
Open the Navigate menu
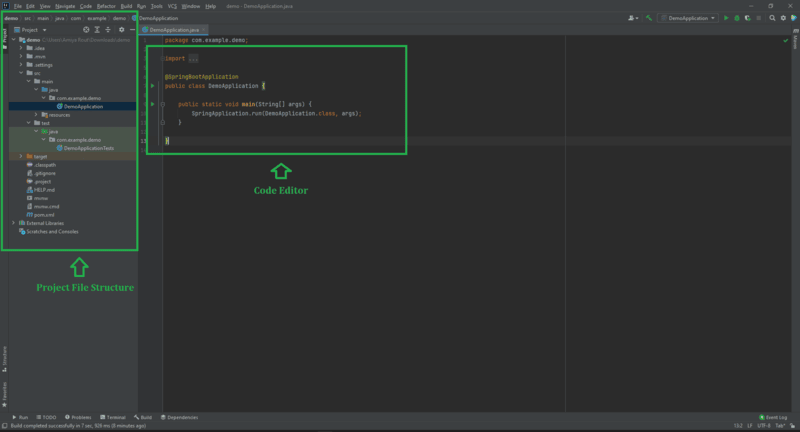pos(65,6)
